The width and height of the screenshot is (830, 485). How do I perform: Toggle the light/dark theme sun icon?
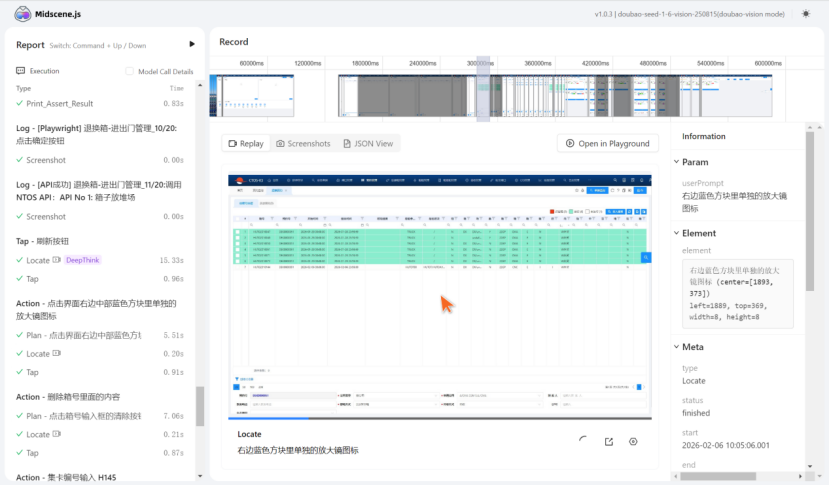click(806, 14)
